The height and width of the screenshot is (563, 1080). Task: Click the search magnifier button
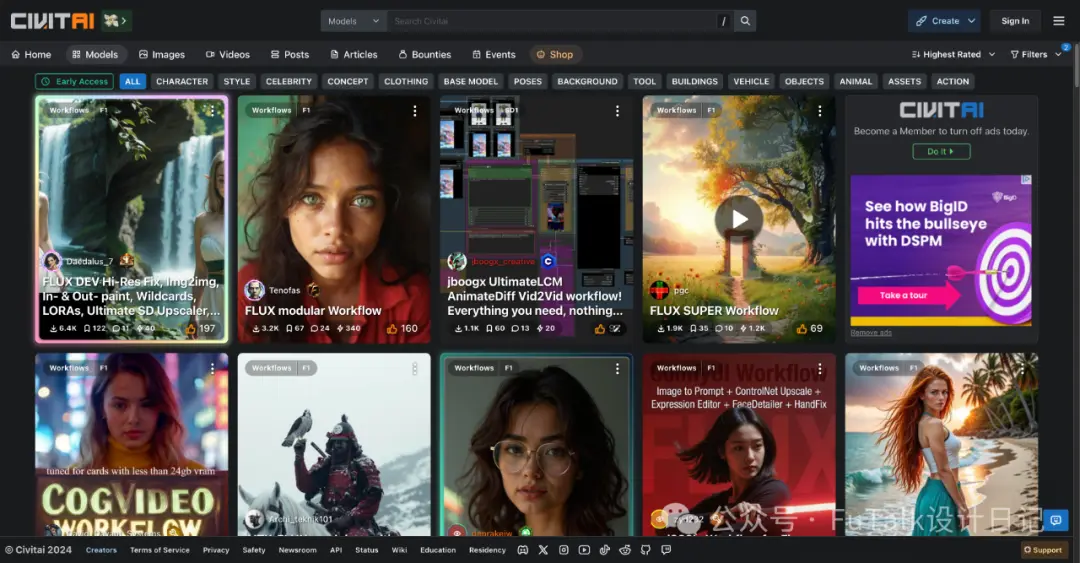[x=745, y=21]
